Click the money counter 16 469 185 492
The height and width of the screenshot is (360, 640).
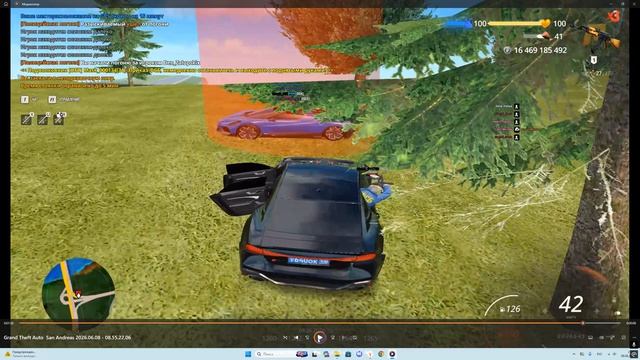click(540, 50)
